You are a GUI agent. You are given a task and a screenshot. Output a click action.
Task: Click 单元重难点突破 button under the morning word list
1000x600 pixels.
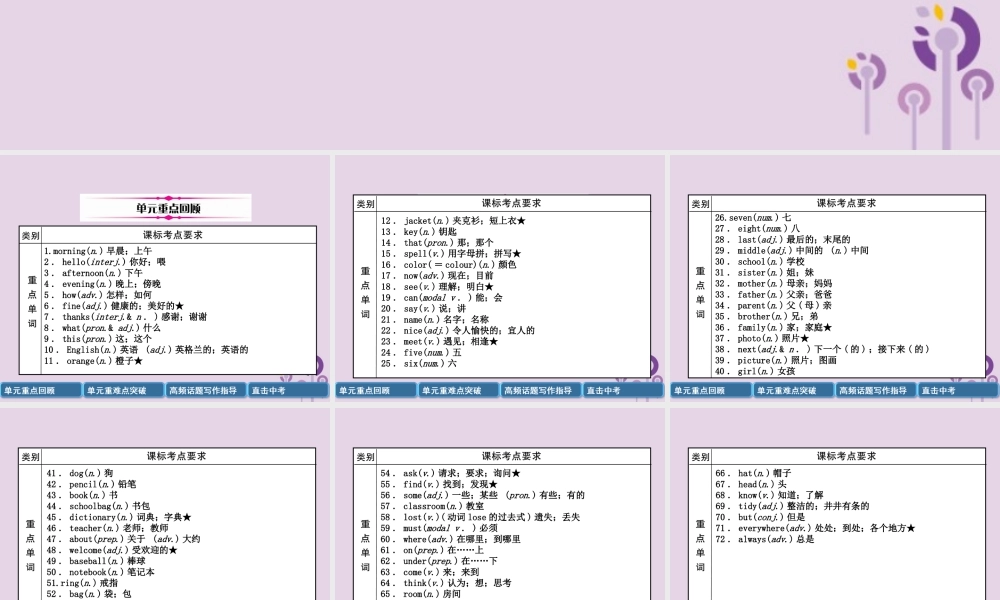coord(124,390)
